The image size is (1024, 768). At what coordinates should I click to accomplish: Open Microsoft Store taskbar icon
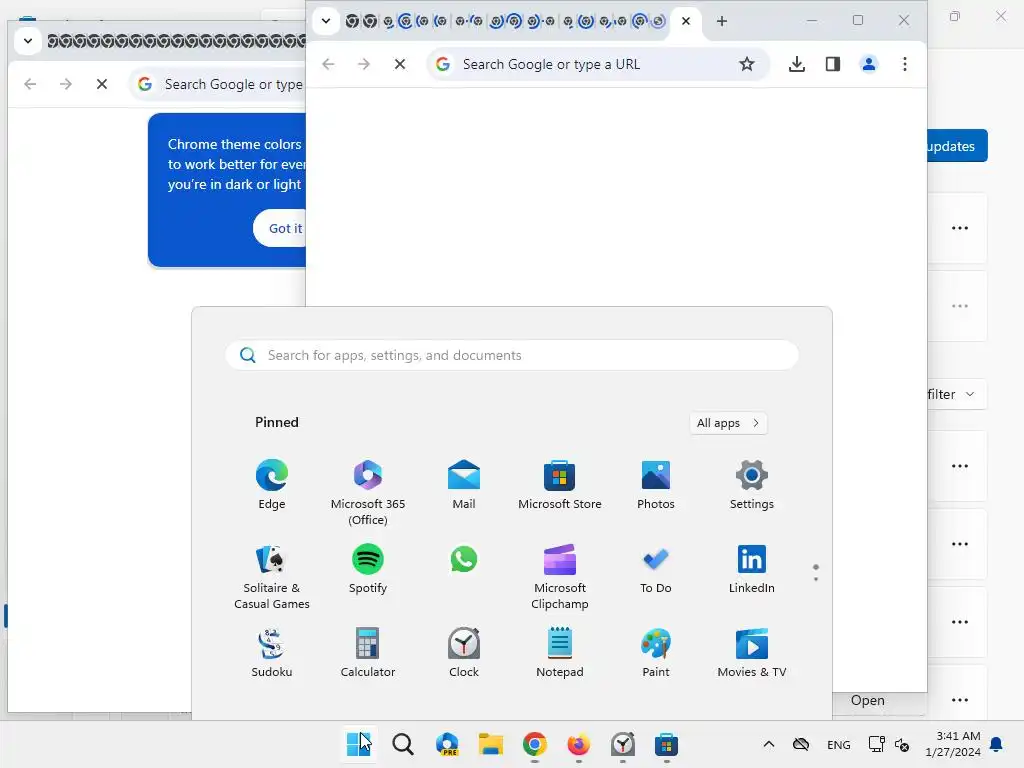tap(666, 744)
